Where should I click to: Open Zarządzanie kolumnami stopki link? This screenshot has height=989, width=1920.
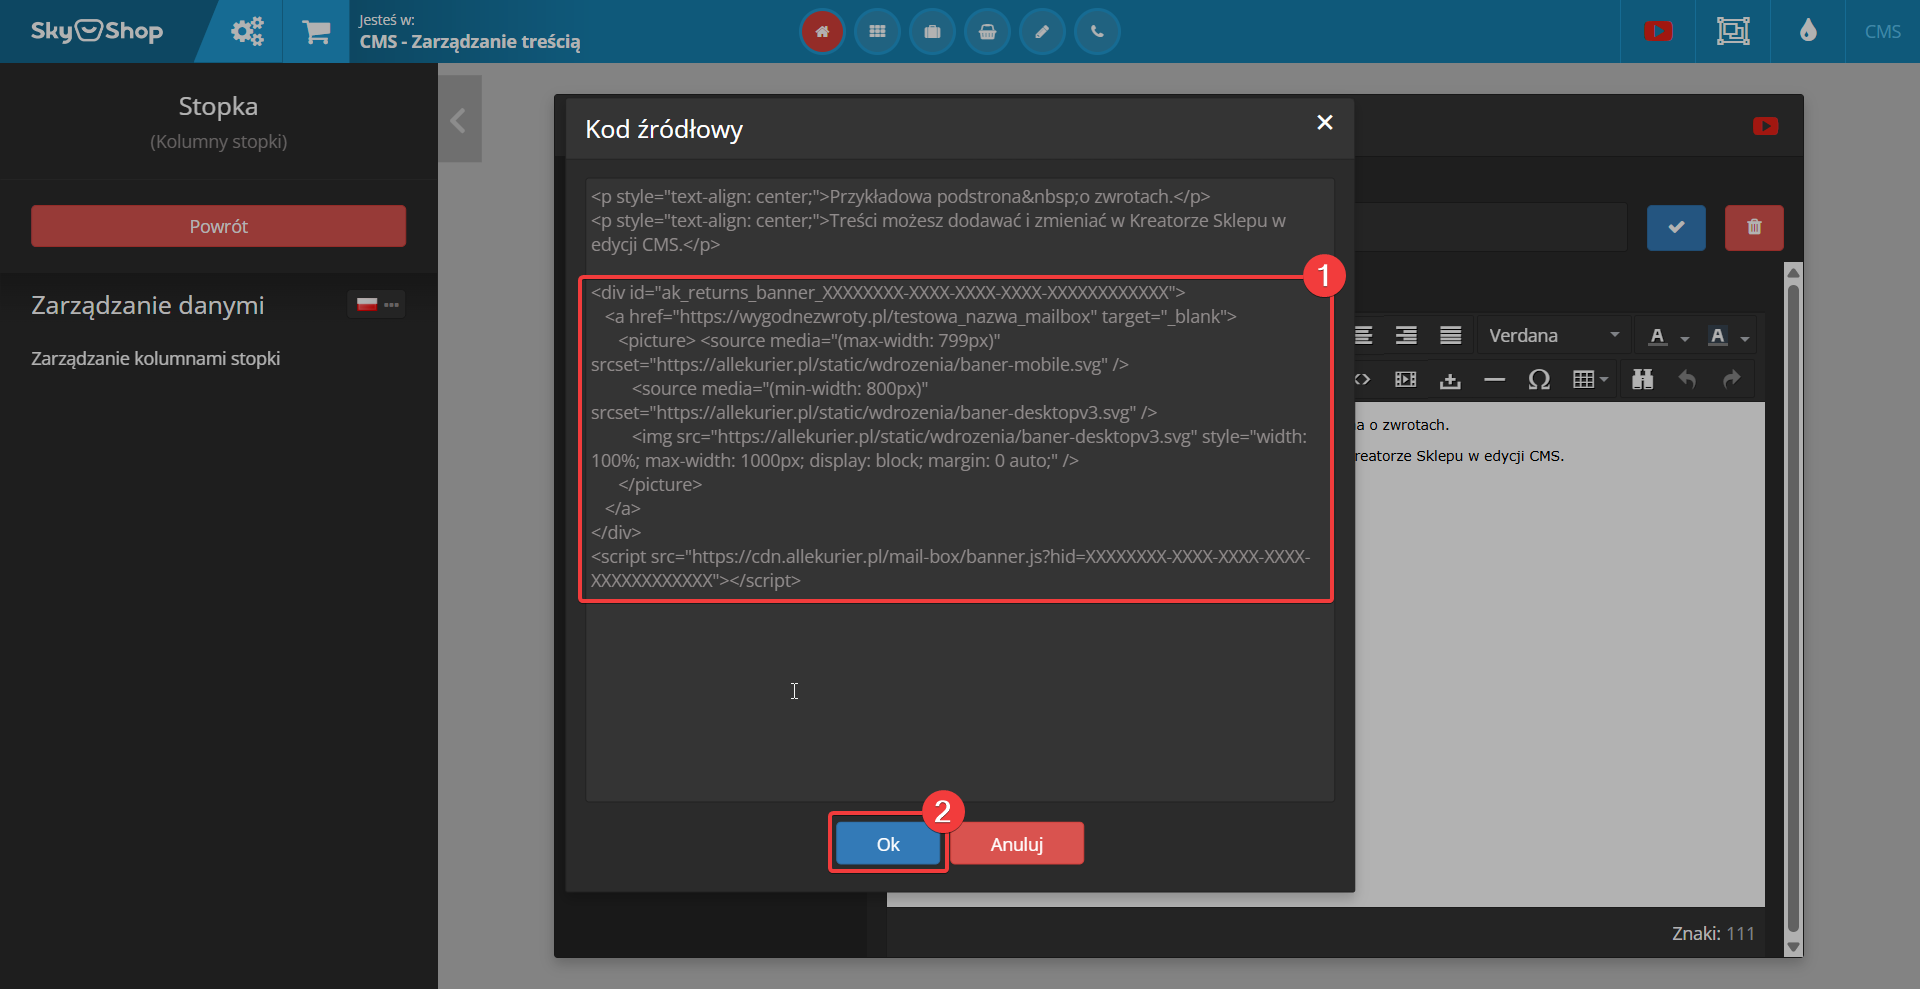pyautogui.click(x=155, y=358)
